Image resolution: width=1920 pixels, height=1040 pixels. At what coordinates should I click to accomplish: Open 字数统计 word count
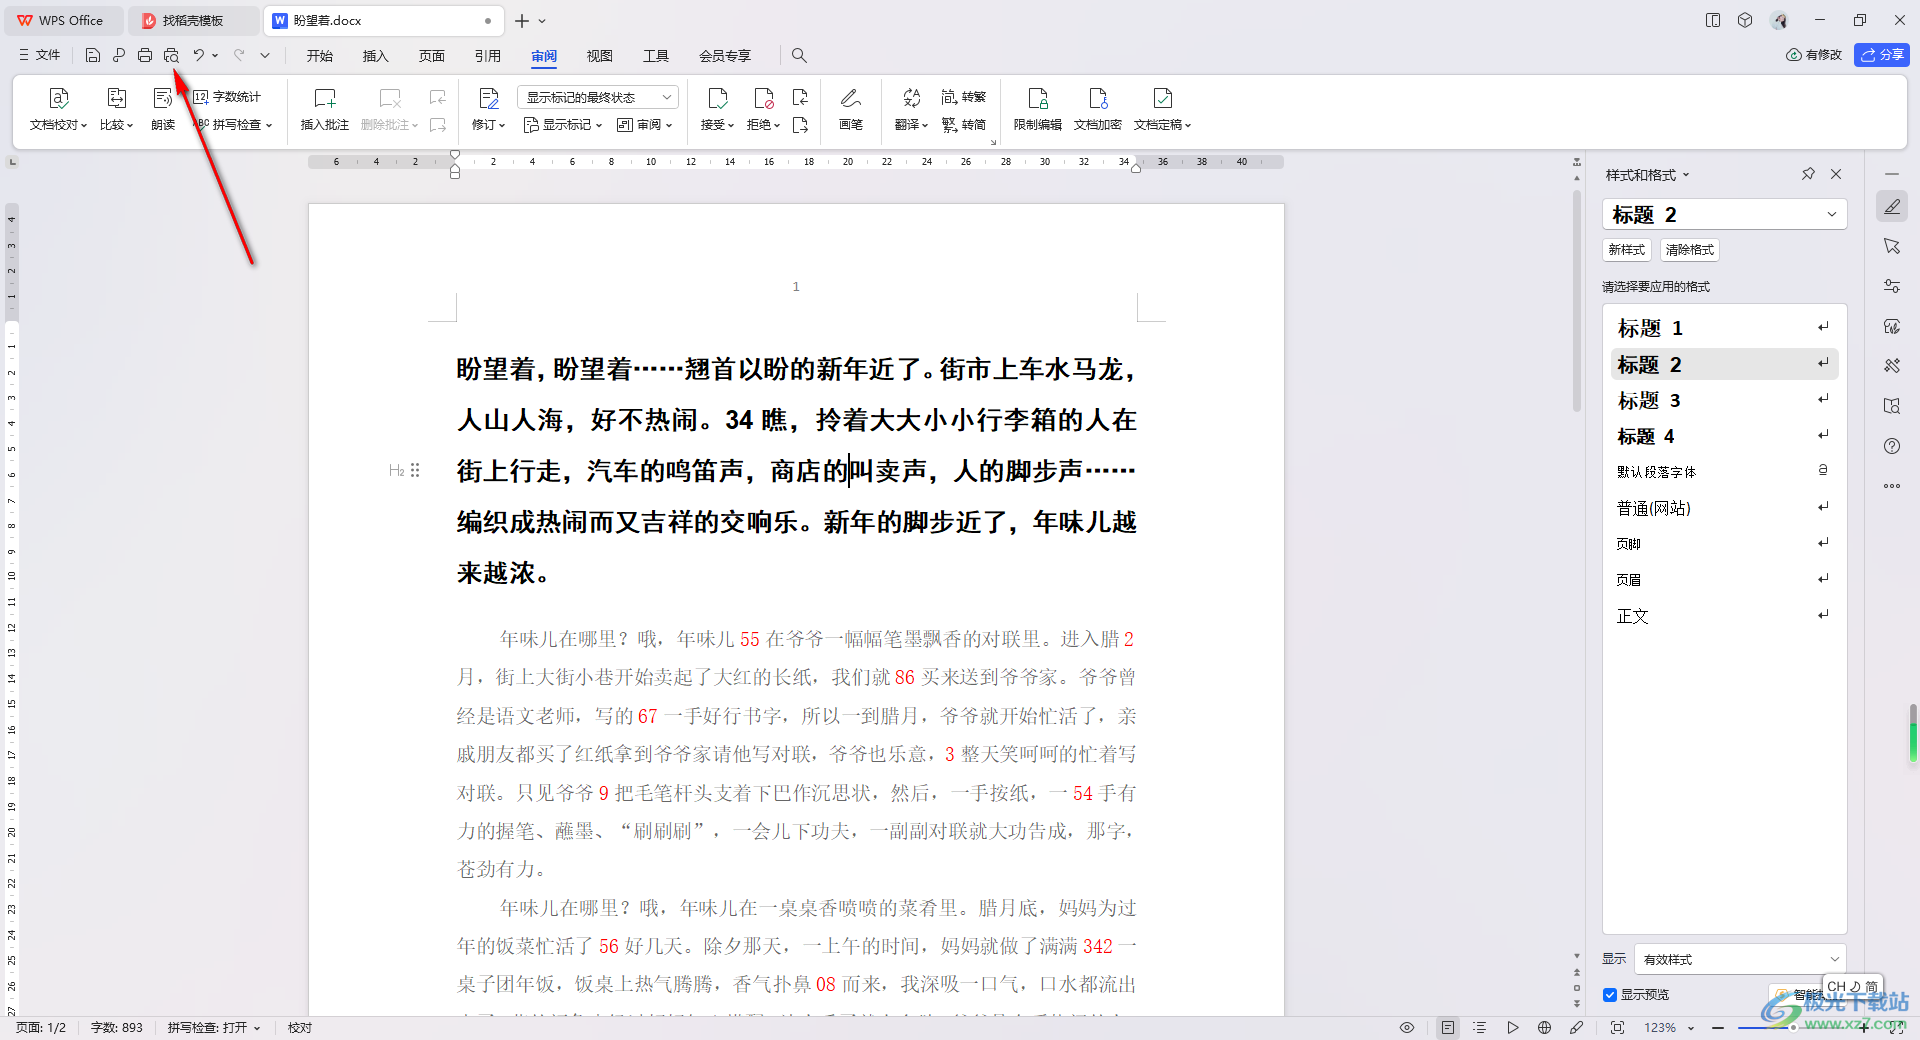[x=228, y=97]
